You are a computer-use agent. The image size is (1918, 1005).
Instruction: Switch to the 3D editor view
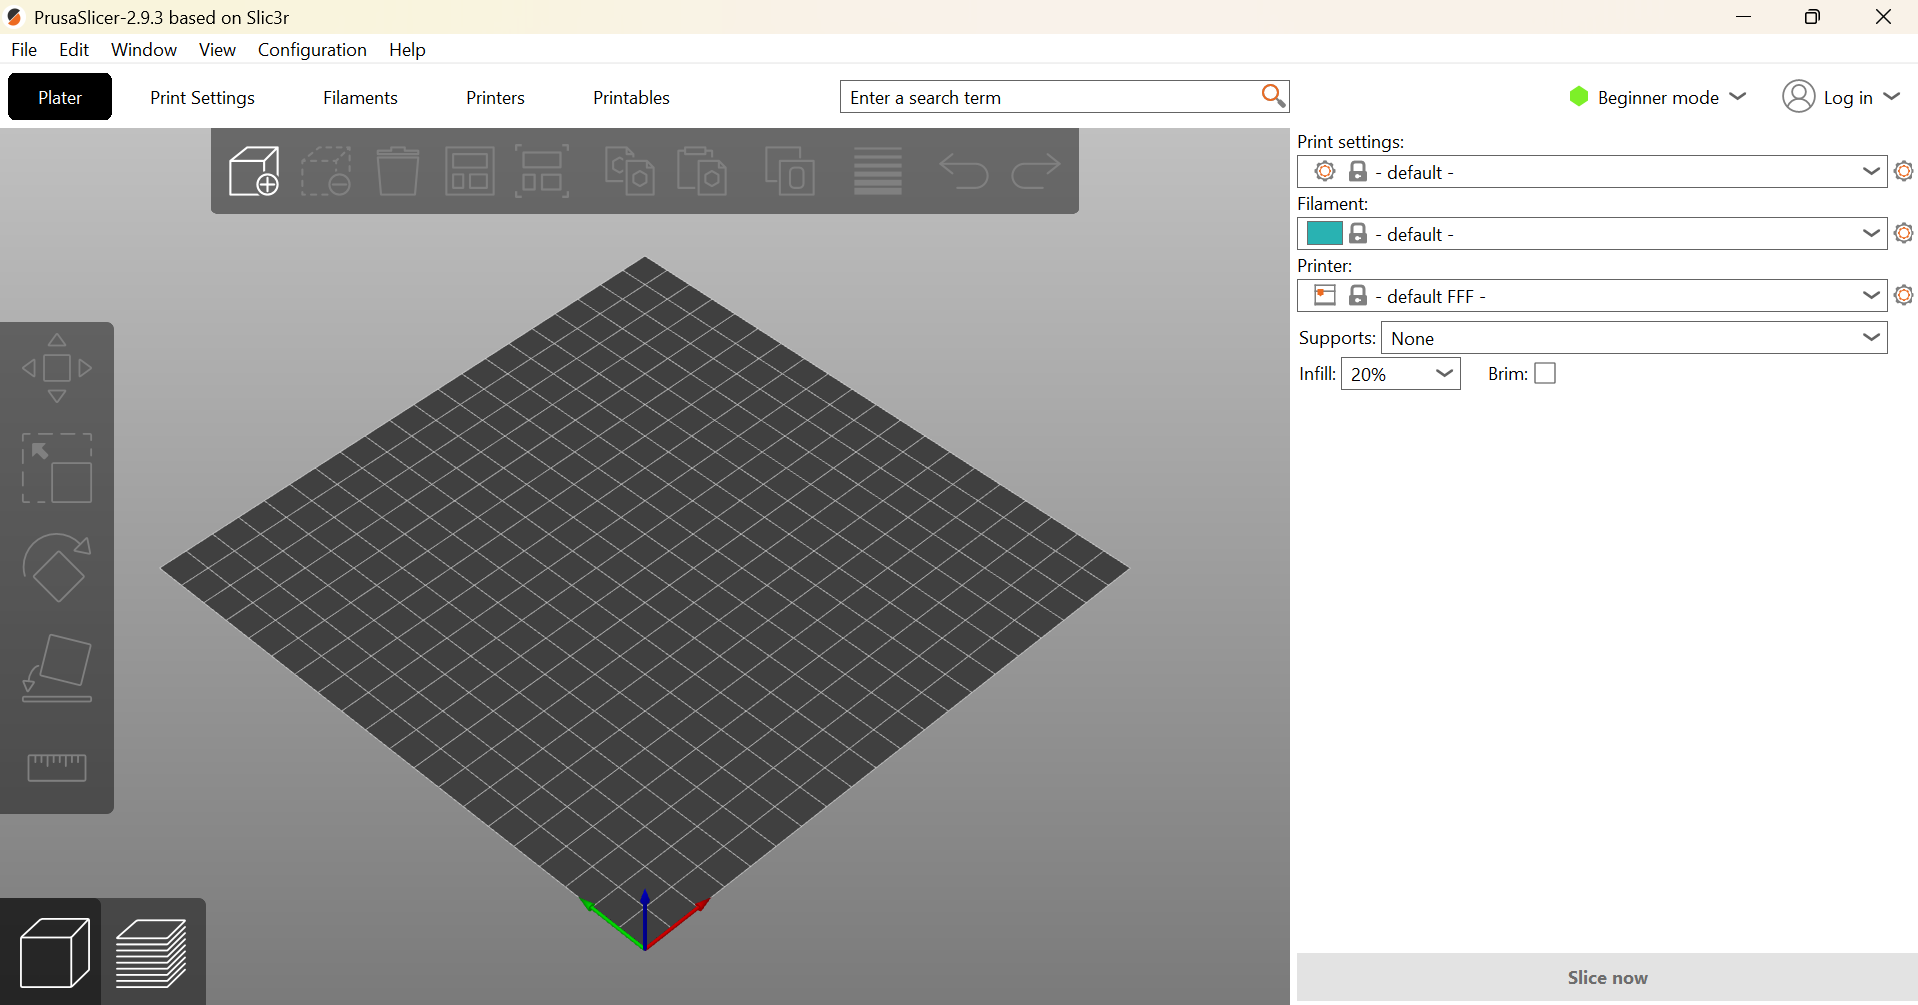(53, 952)
